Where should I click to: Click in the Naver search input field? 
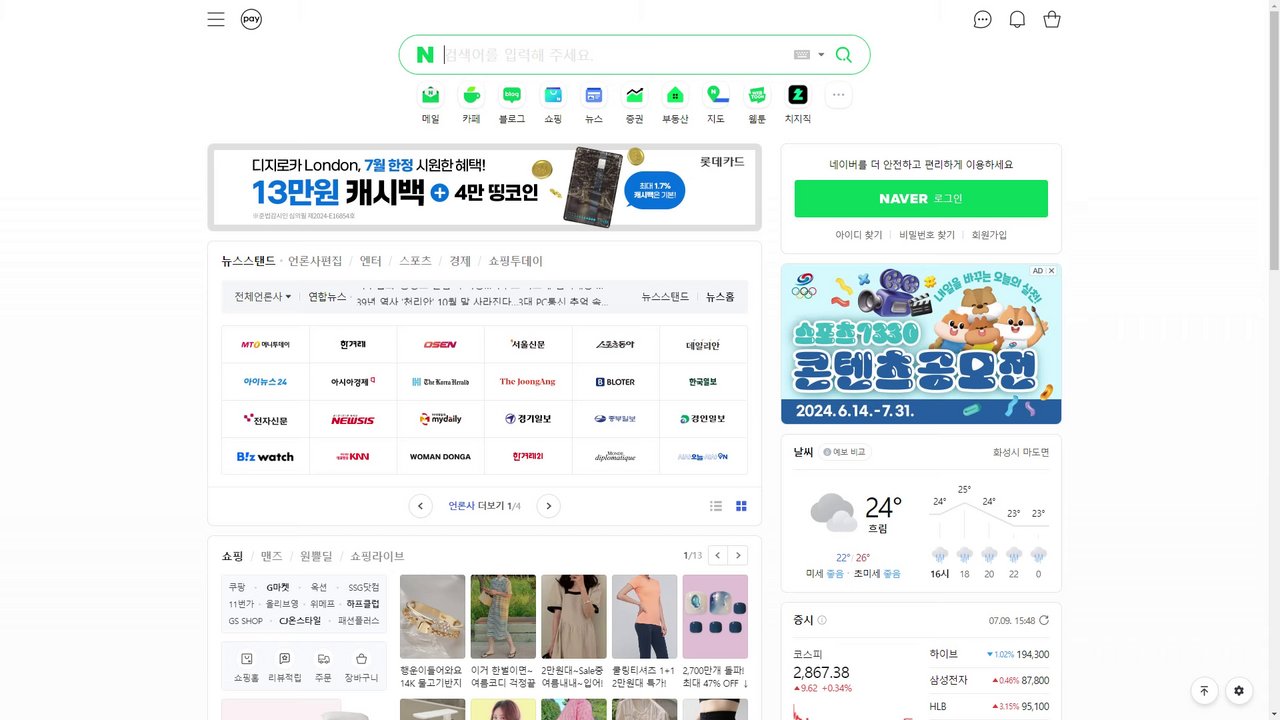(615, 55)
